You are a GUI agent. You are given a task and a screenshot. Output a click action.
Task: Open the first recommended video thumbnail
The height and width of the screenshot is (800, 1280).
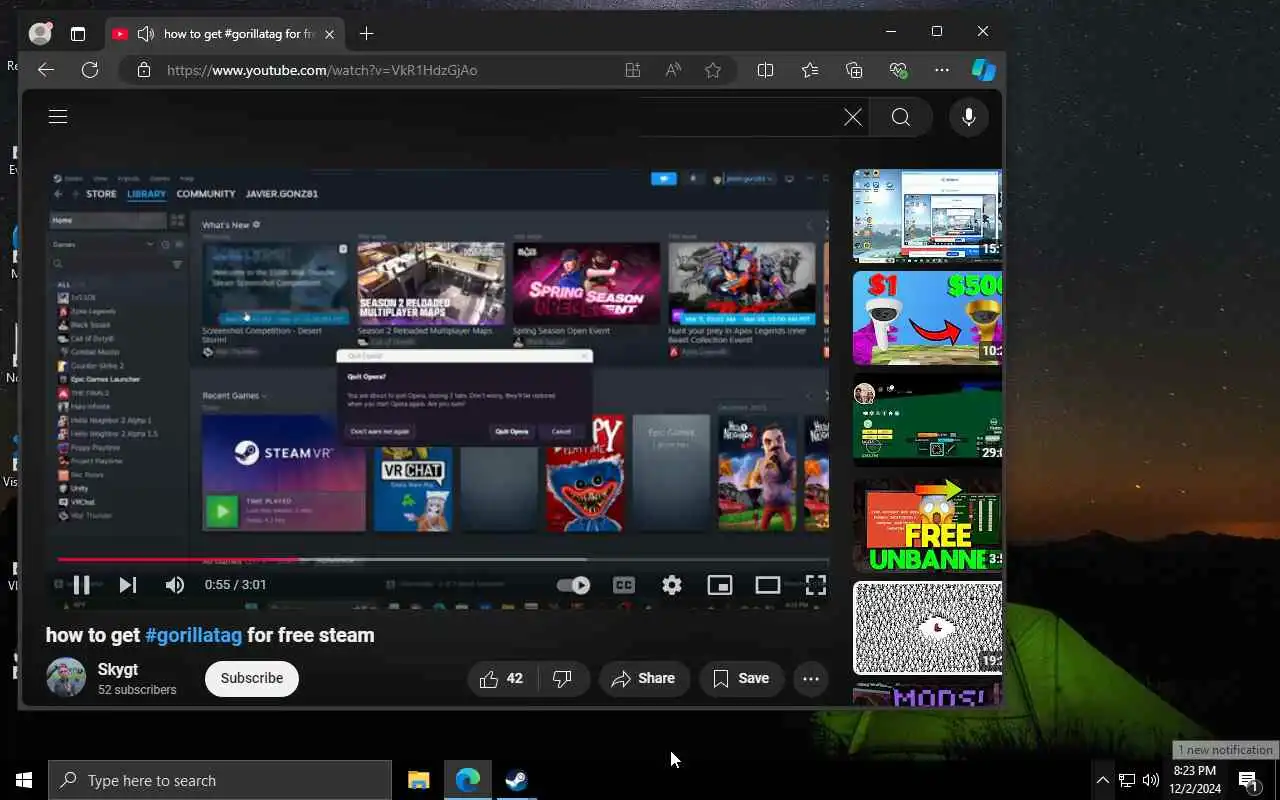927,215
